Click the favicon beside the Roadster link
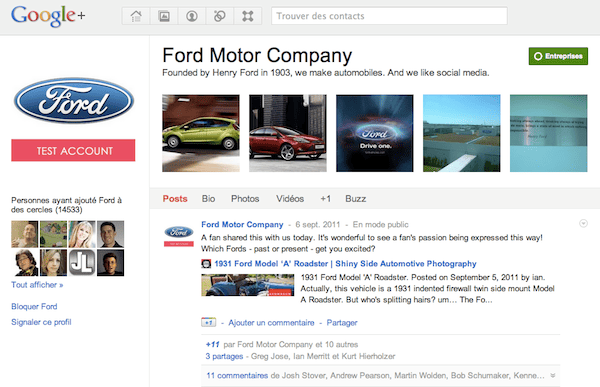Image resolution: width=600 pixels, height=387 pixels. pyautogui.click(x=206, y=263)
